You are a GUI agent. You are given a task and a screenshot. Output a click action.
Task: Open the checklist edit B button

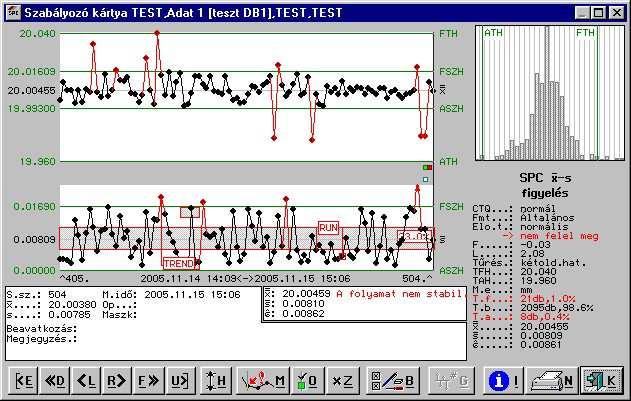click(392, 380)
